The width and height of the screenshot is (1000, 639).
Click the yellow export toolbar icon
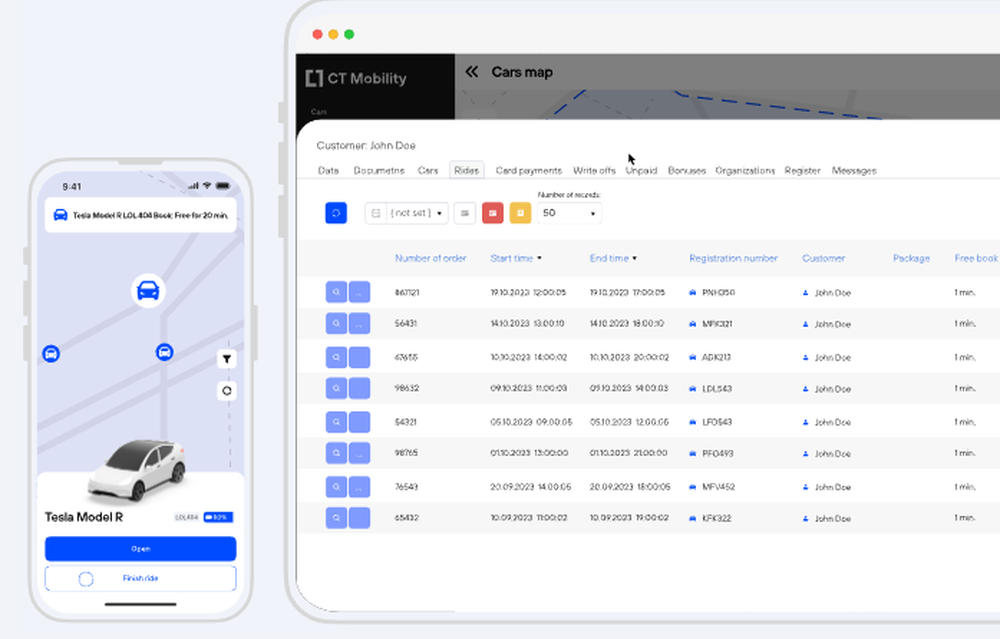pyautogui.click(x=520, y=213)
